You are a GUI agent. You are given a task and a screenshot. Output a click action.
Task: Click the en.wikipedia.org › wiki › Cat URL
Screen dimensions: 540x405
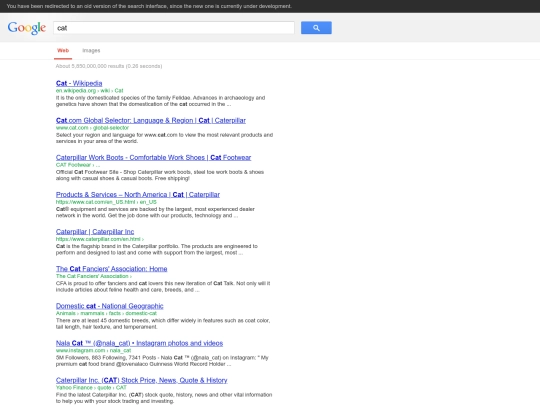tap(90, 91)
